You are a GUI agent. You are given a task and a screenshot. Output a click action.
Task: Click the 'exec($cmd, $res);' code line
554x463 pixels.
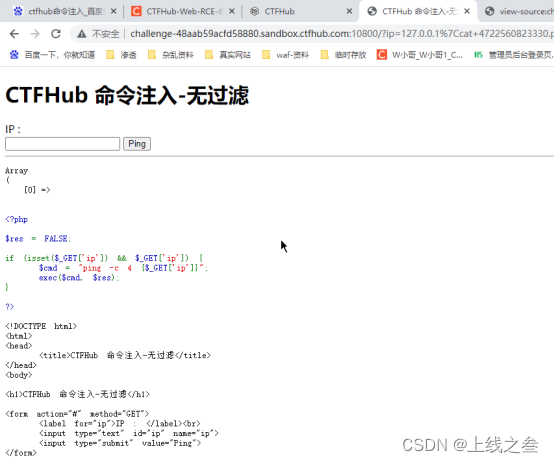(x=79, y=278)
